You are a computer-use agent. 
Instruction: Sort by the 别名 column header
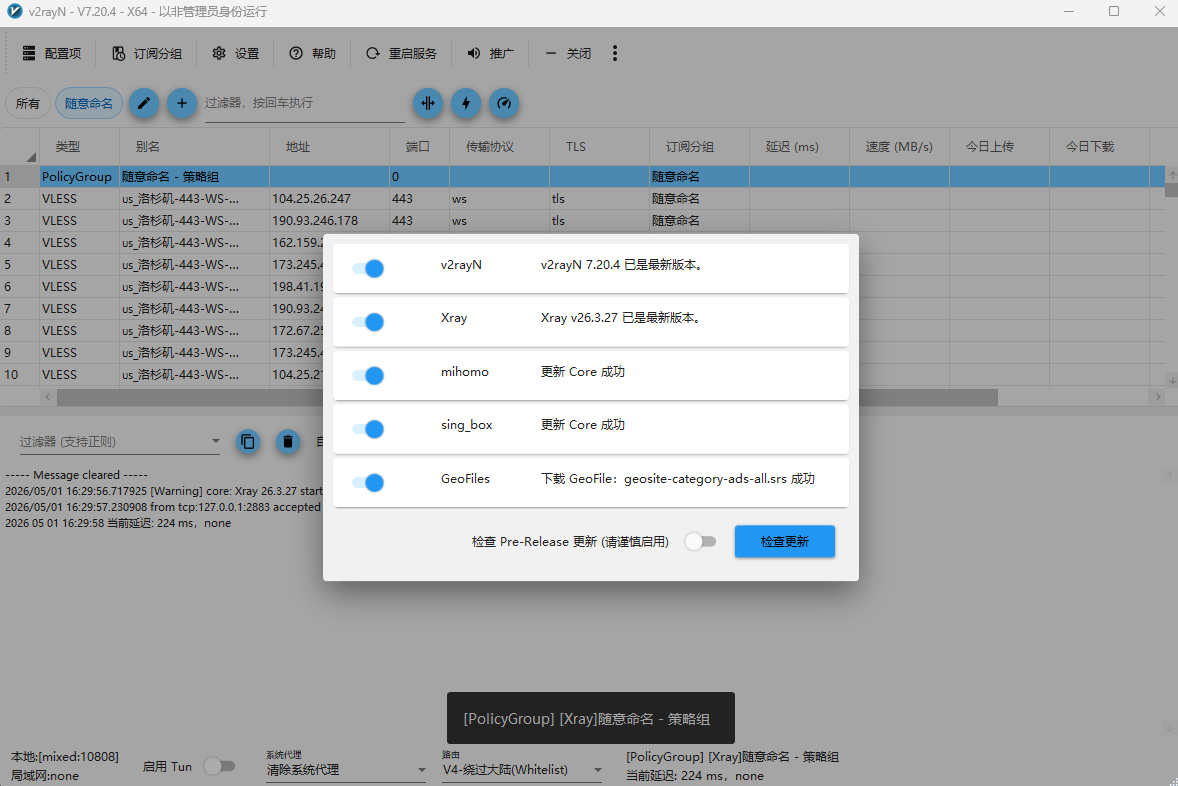(x=194, y=147)
